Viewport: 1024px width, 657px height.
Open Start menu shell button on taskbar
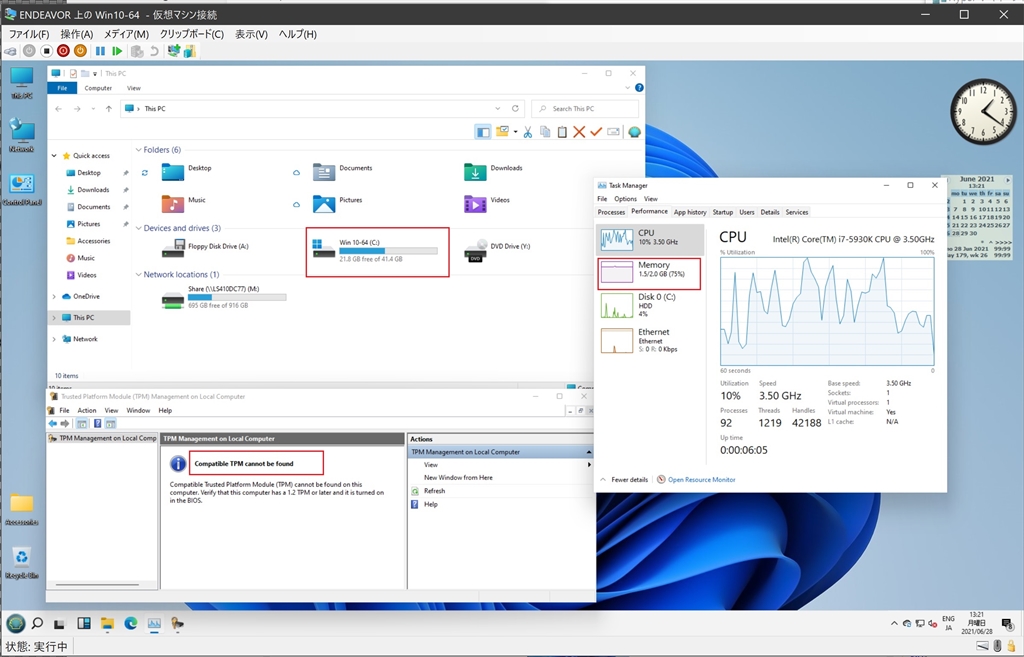point(16,624)
